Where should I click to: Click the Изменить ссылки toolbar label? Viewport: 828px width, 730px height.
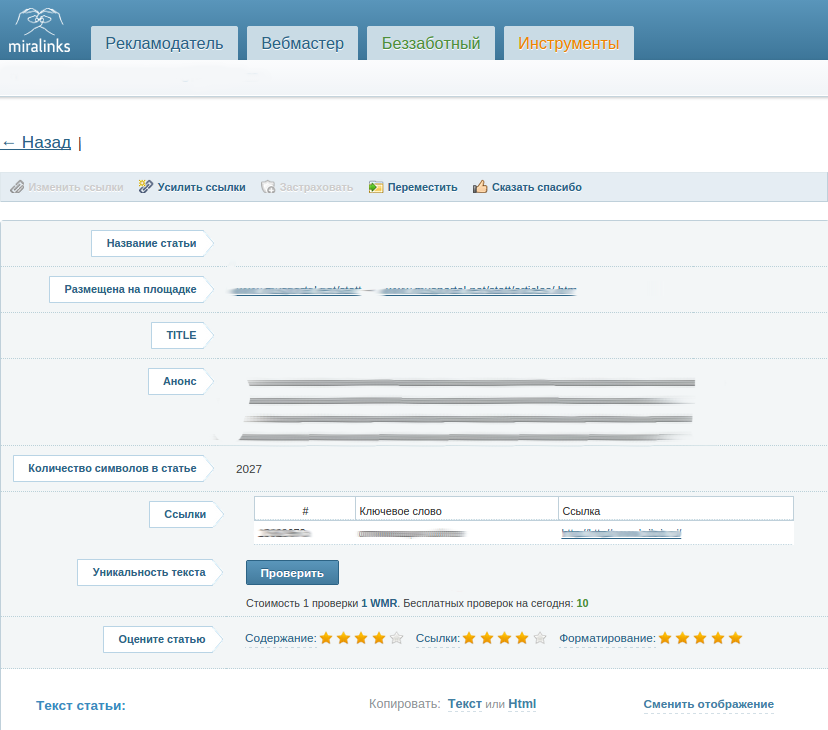(x=76, y=187)
